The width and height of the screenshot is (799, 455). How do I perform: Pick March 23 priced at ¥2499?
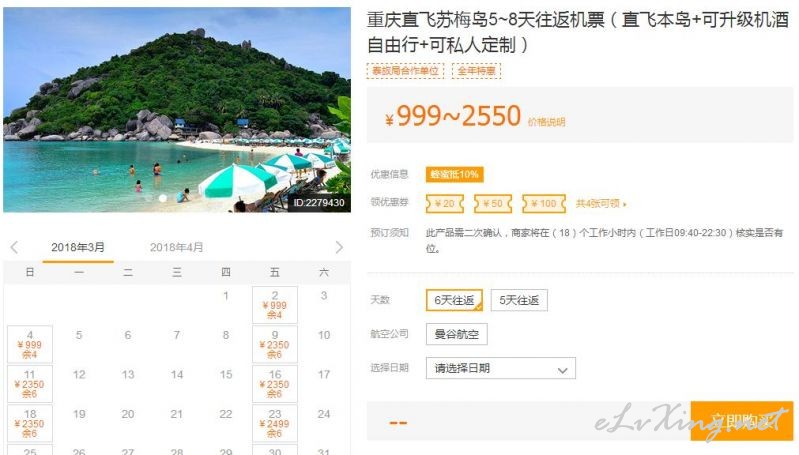(275, 423)
